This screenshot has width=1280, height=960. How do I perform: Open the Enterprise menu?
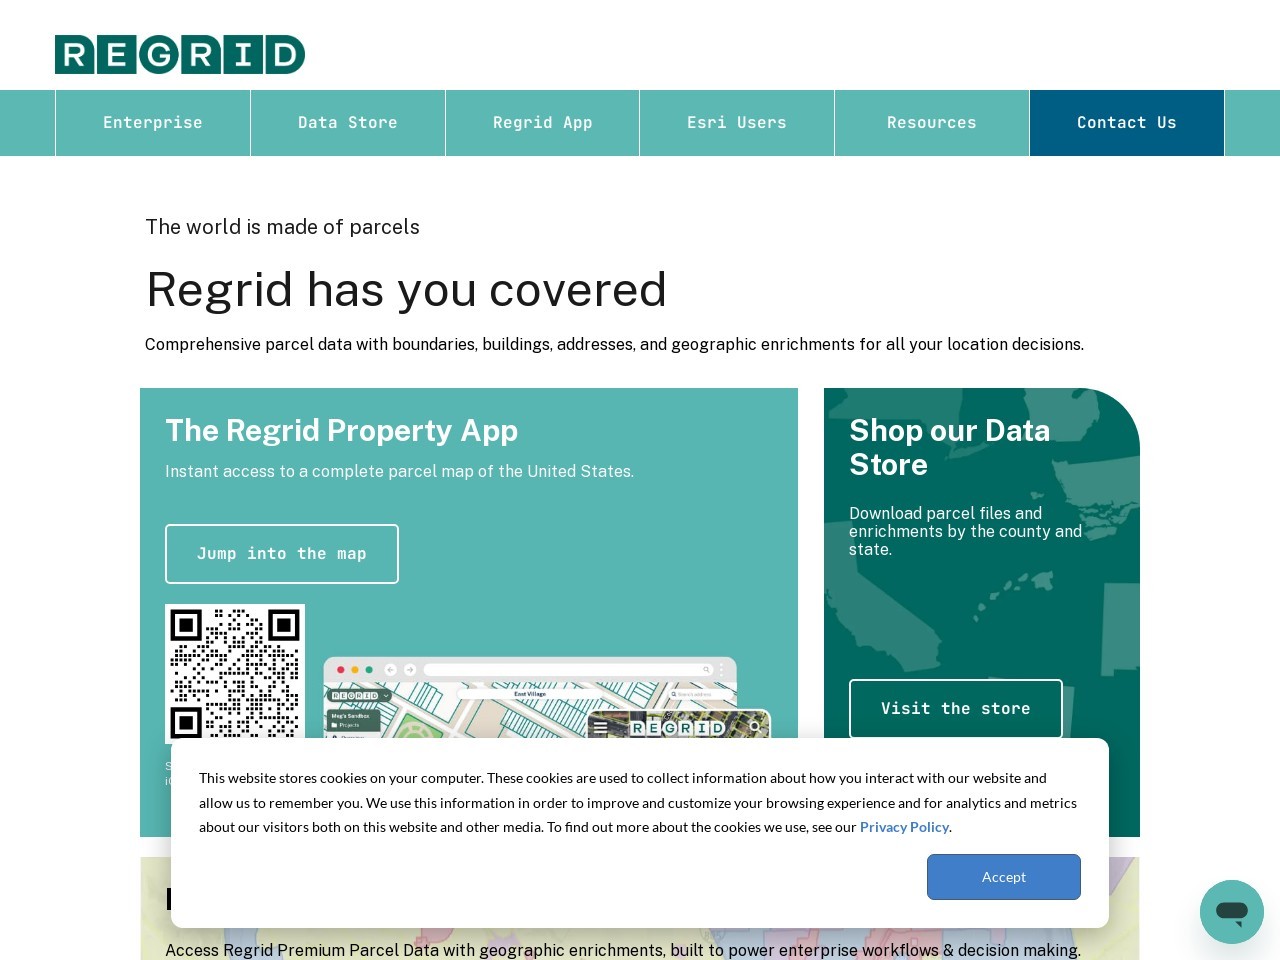(x=153, y=123)
